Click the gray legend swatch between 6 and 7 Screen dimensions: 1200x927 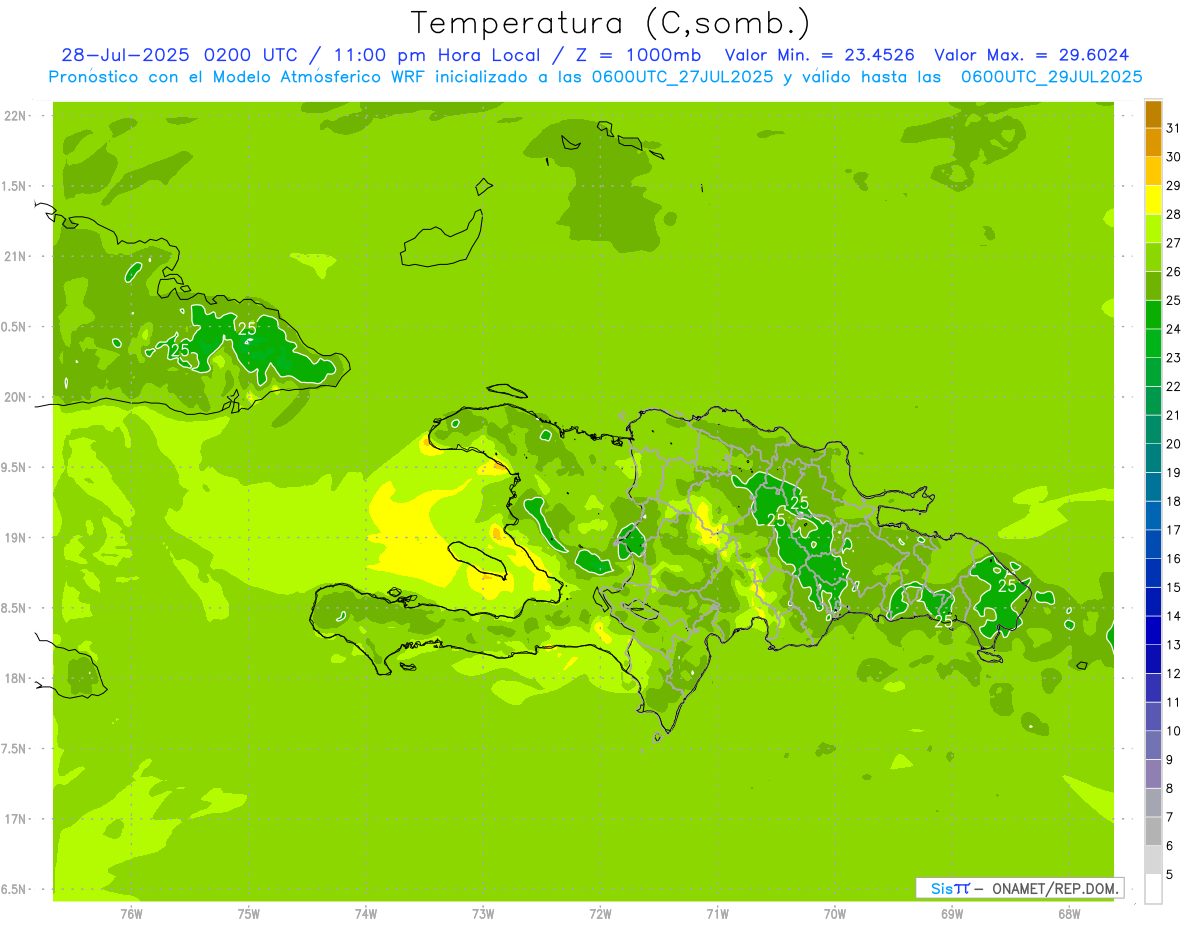(1153, 831)
